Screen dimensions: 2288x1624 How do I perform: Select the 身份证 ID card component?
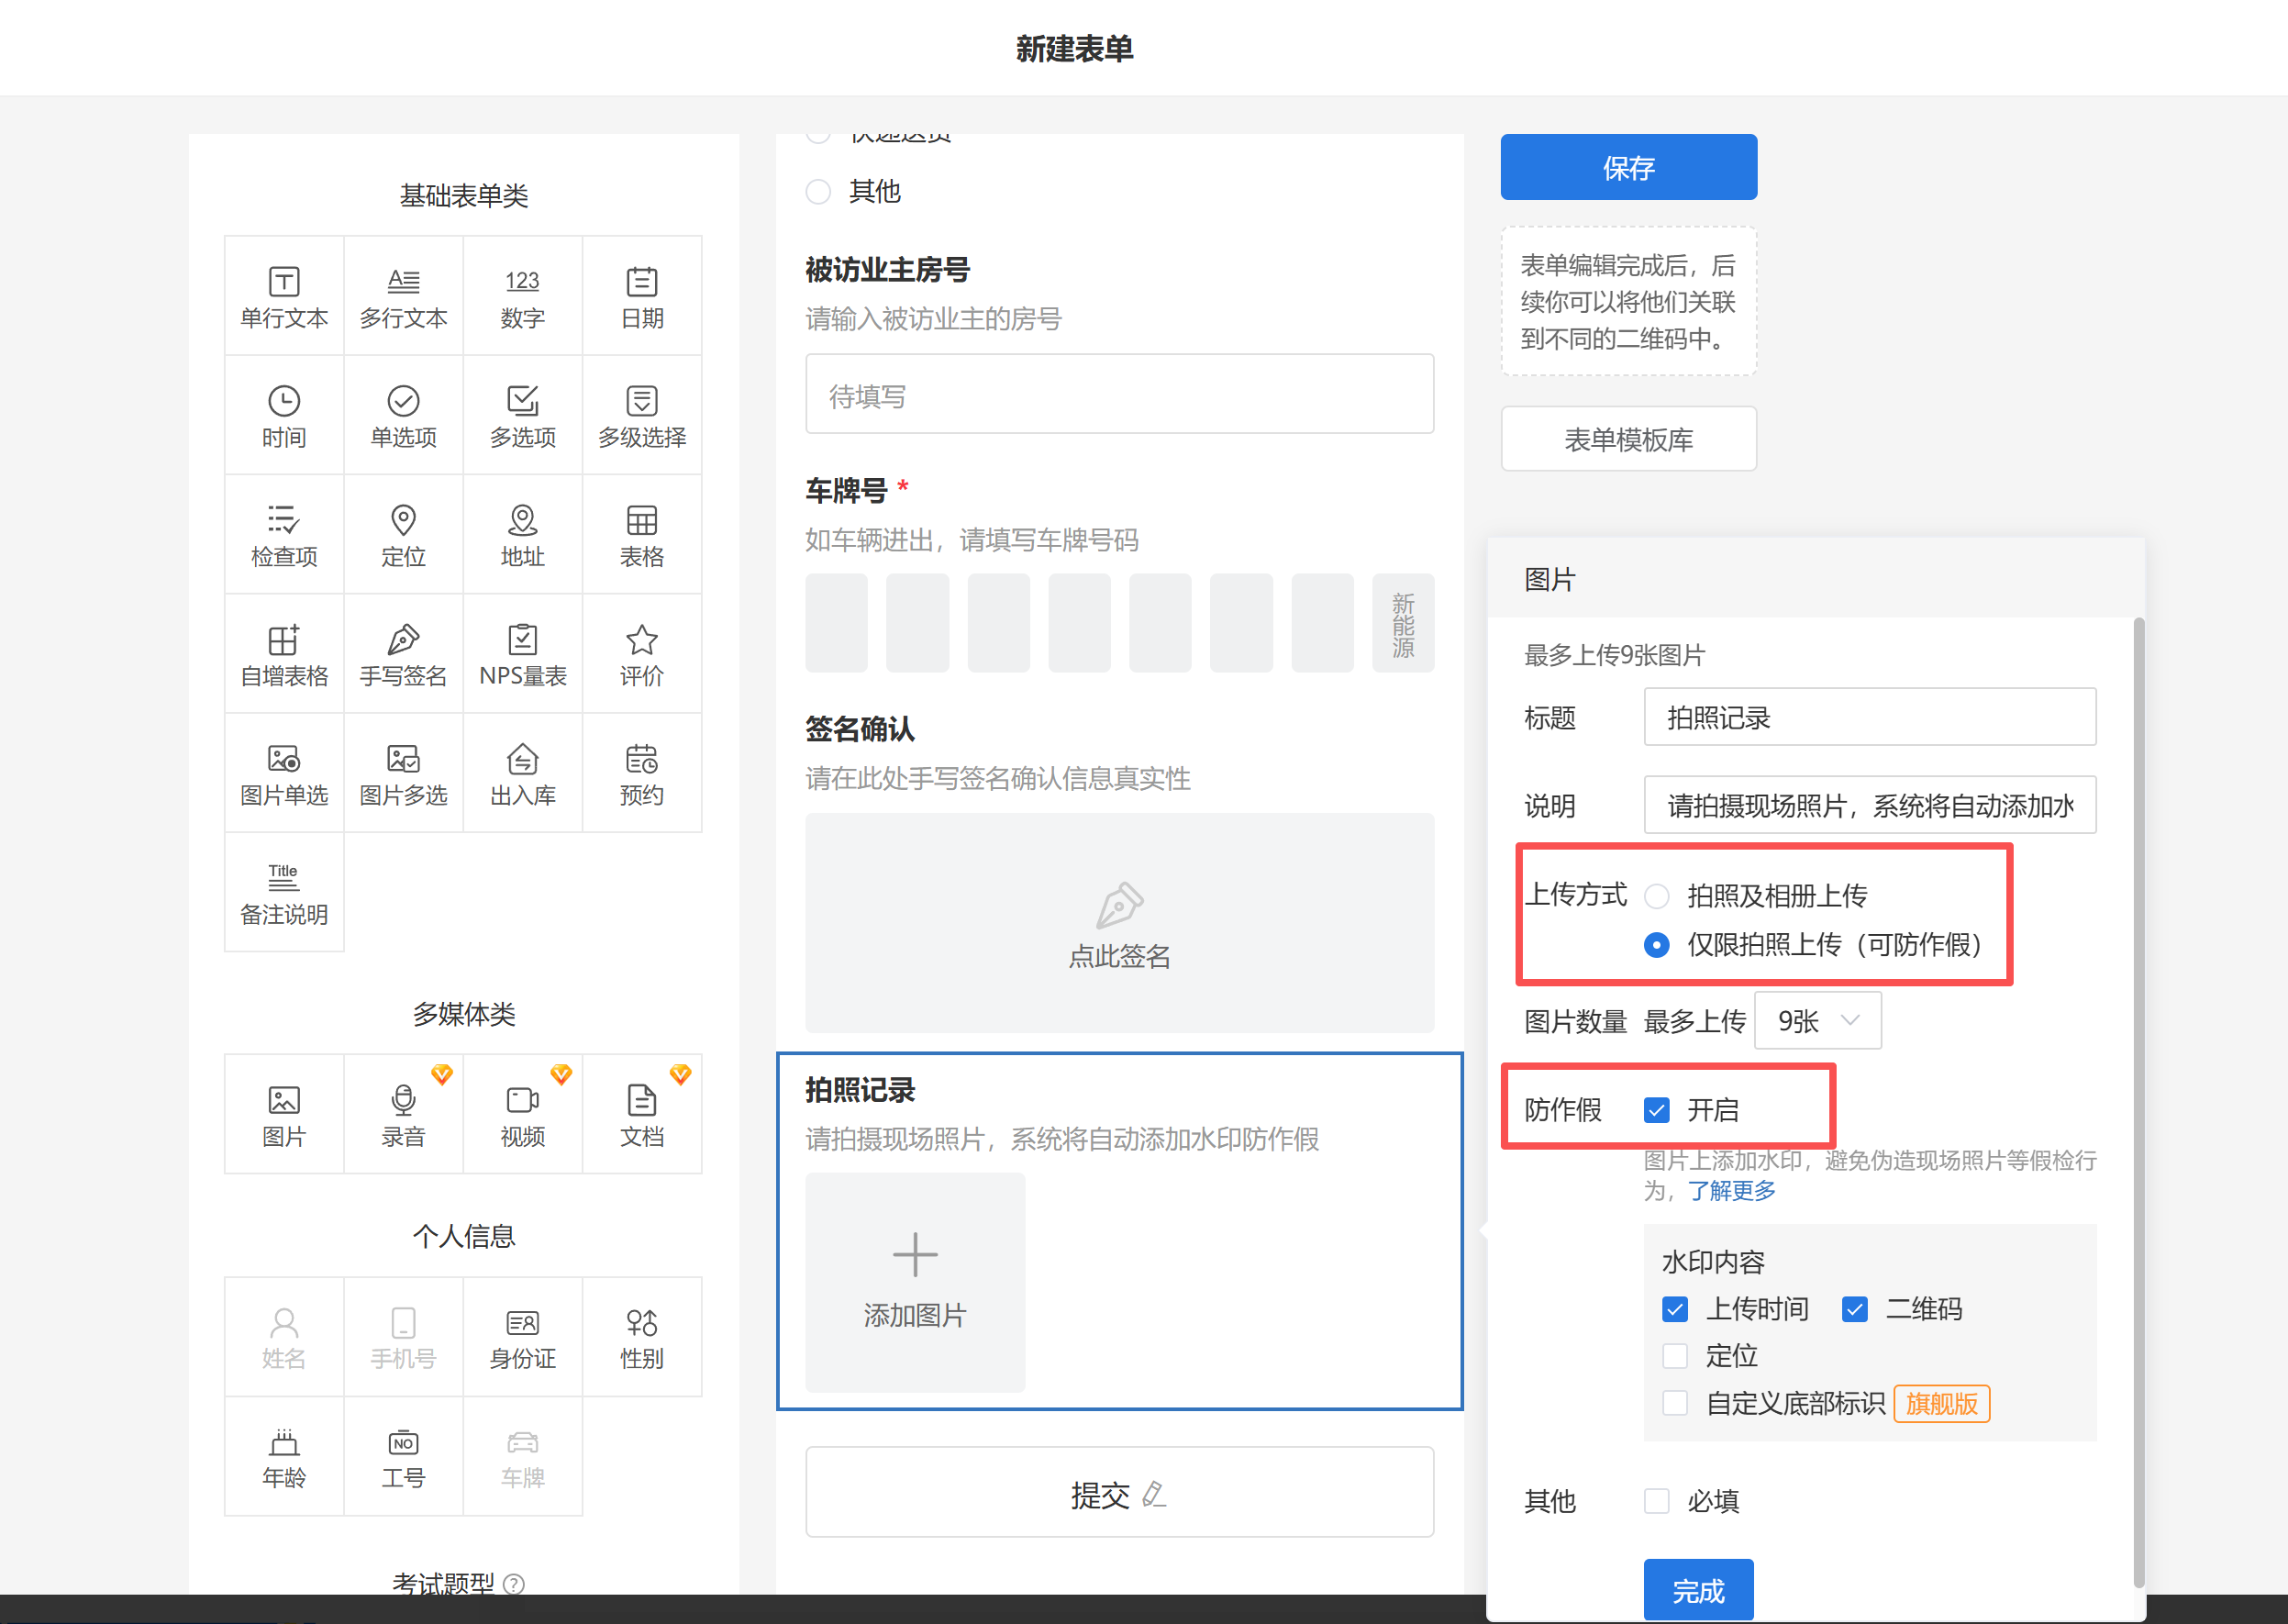coord(522,1336)
